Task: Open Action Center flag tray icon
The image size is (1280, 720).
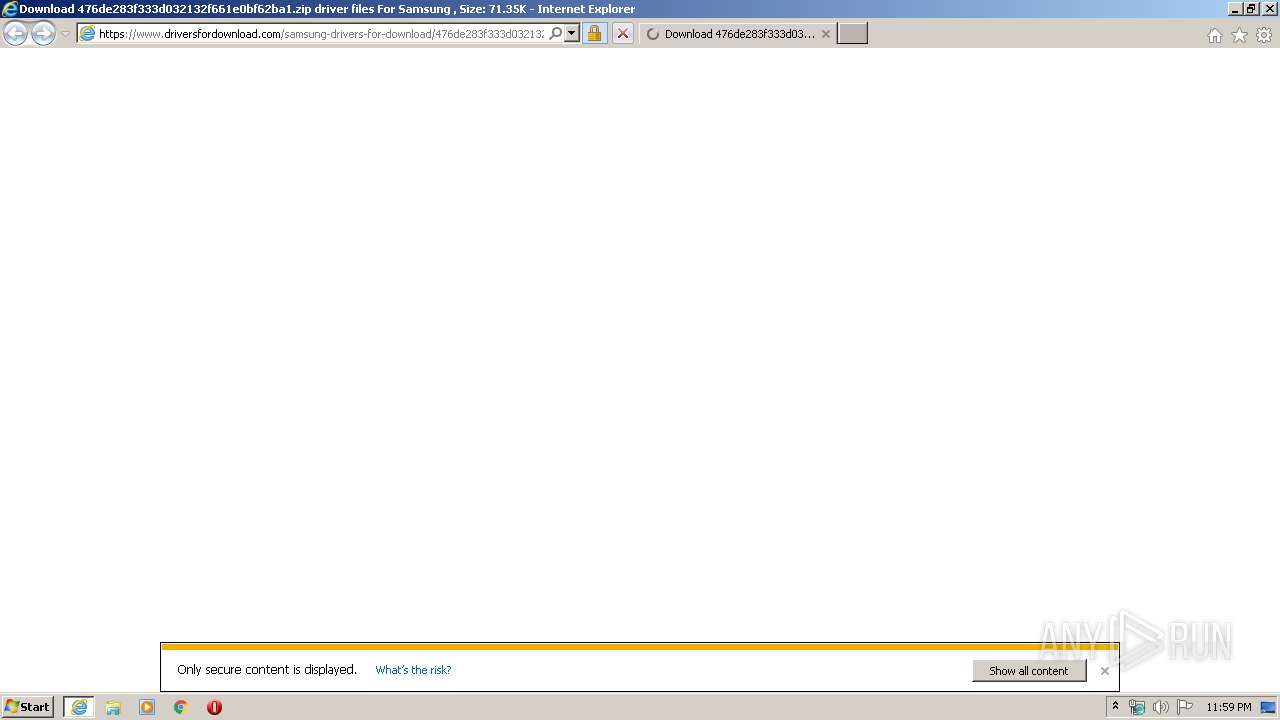Action: (1185, 707)
